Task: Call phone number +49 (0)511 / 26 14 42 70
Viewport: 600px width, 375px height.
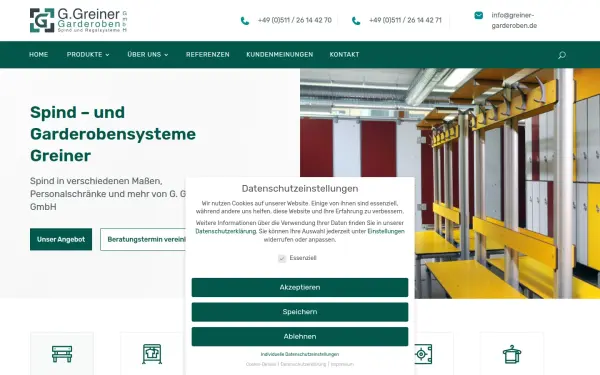Action: pos(295,20)
